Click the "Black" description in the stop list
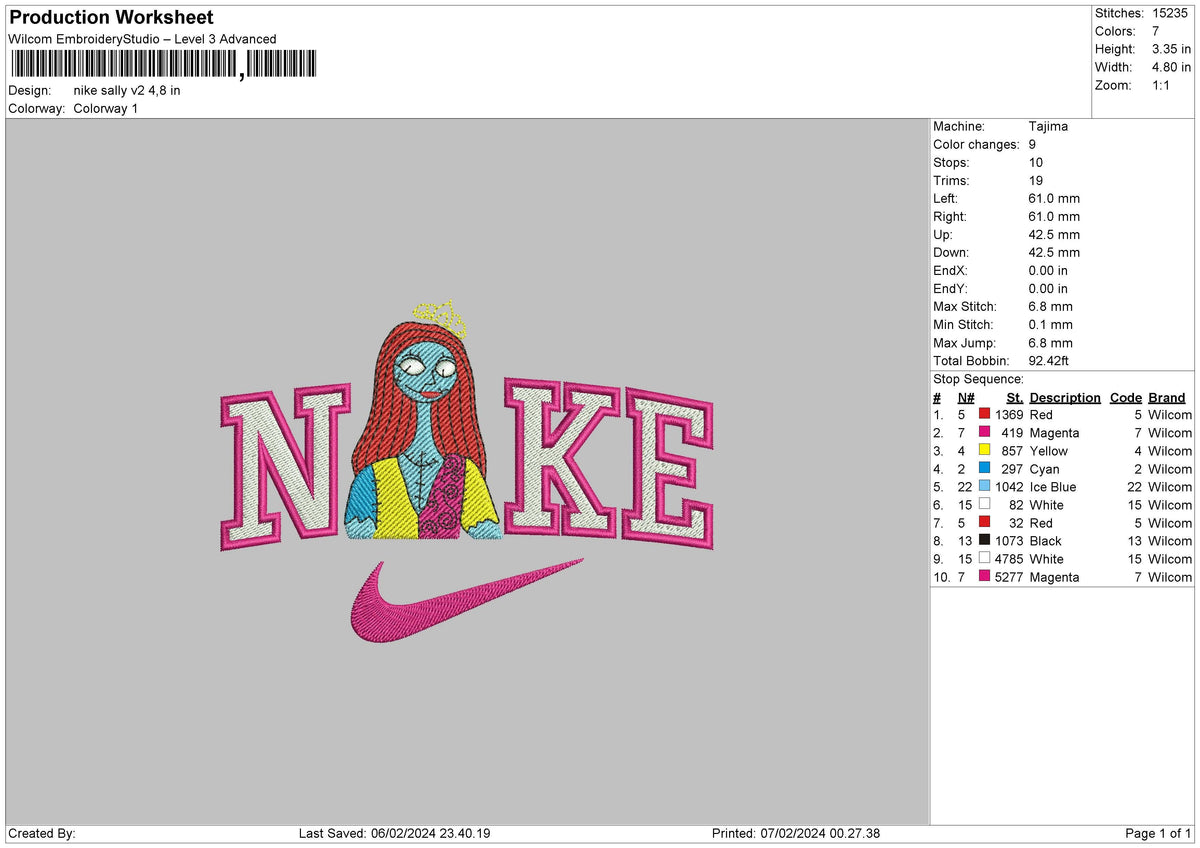The image size is (1200, 848). tap(1045, 541)
